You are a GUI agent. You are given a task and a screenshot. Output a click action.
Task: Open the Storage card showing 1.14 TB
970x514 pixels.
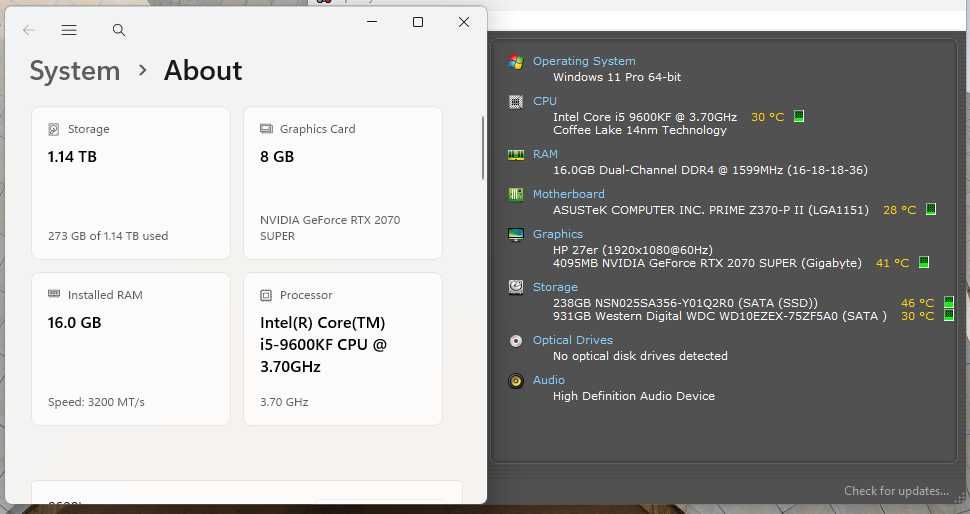(x=131, y=183)
